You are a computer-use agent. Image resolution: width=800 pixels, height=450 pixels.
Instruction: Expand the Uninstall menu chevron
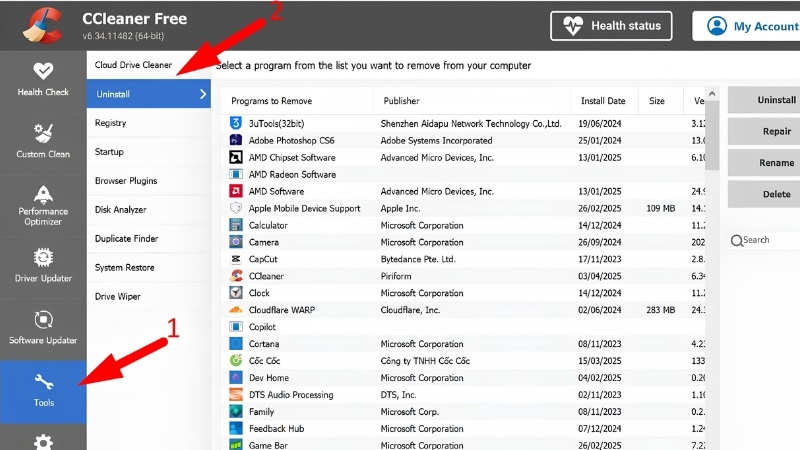(x=203, y=94)
